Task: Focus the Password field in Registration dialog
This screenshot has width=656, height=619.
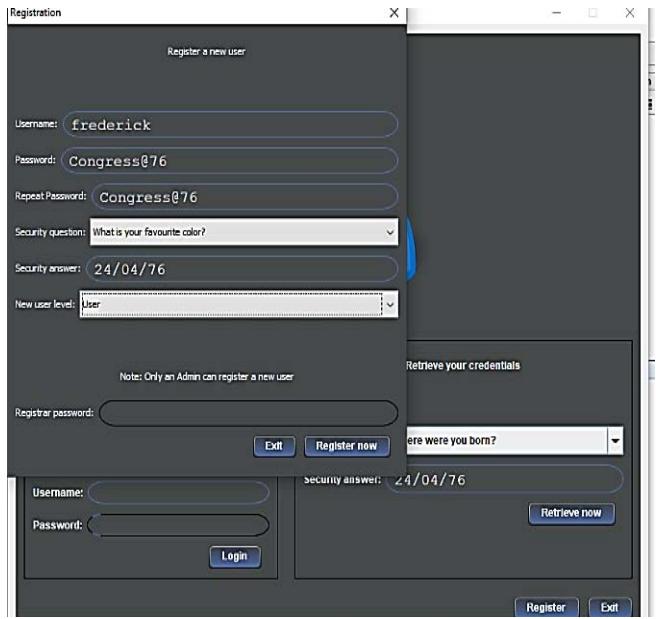Action: [230, 161]
